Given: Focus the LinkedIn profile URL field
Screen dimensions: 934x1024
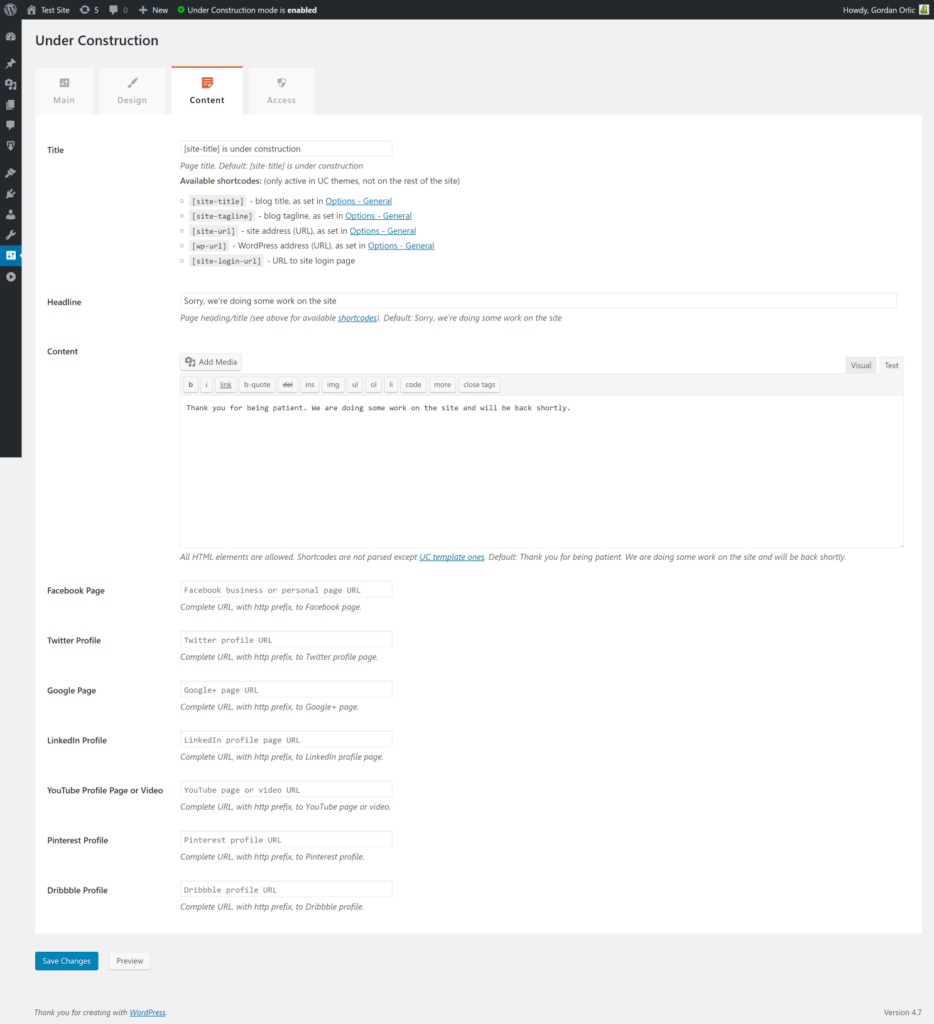Looking at the screenshot, I should point(286,740).
